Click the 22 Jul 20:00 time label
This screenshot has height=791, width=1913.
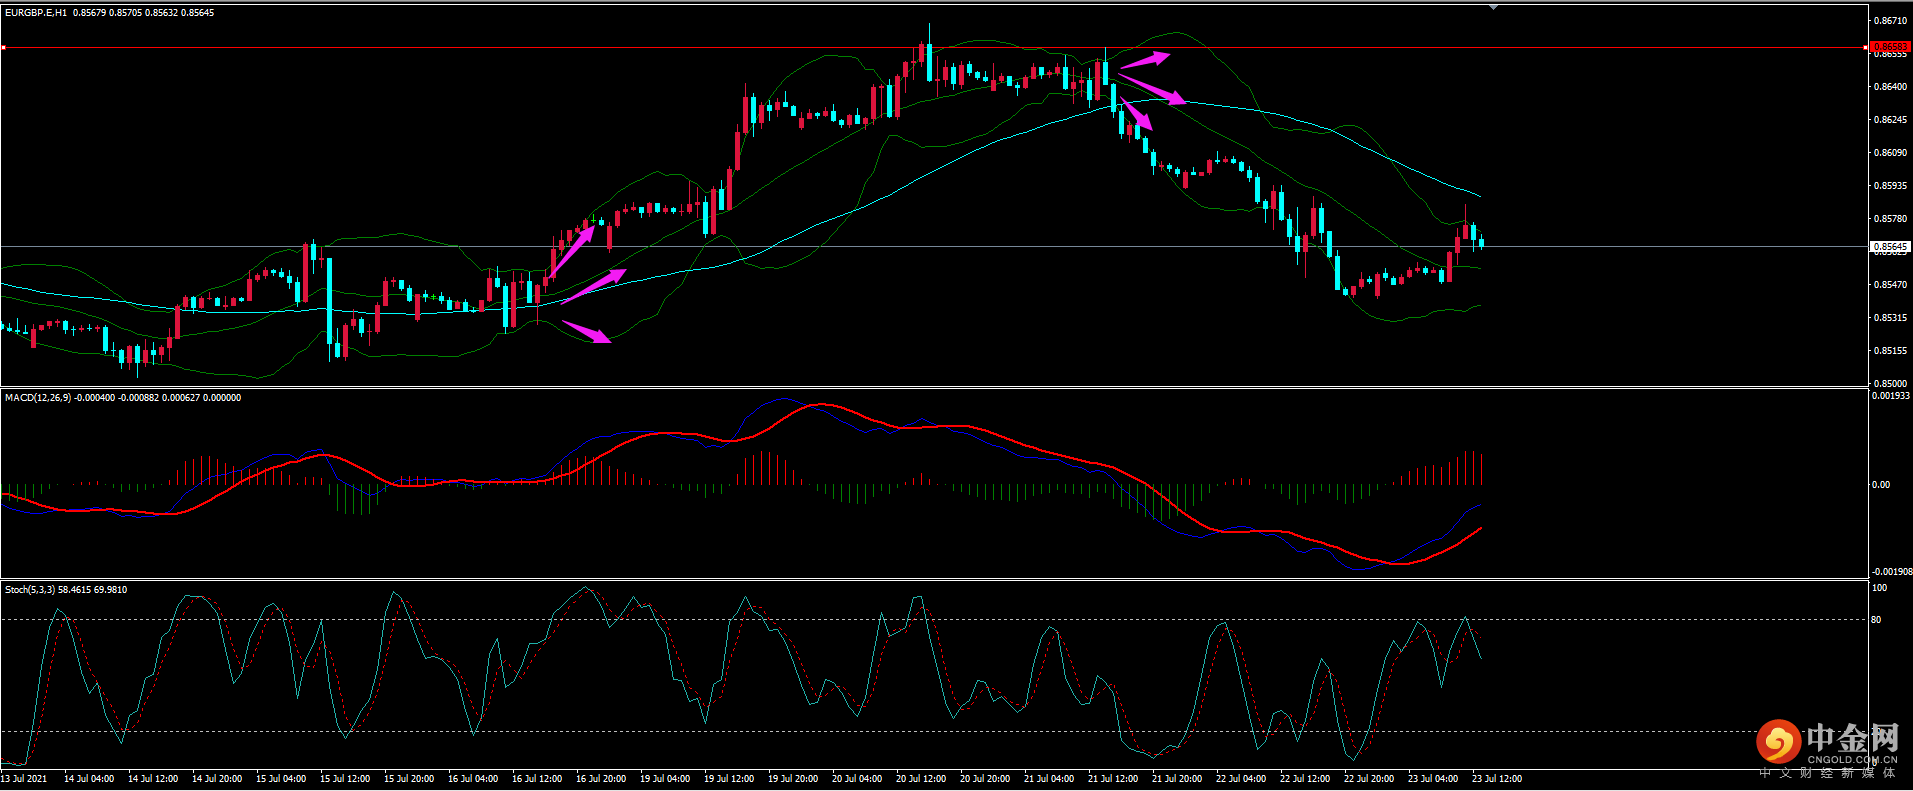[1369, 779]
